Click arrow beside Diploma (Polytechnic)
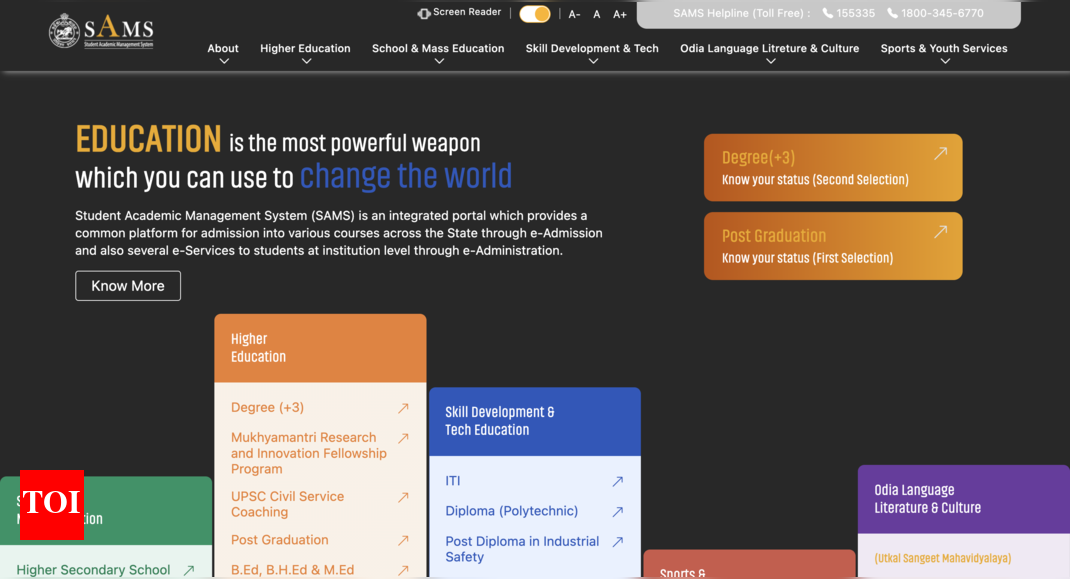The image size is (1070, 579). (618, 511)
